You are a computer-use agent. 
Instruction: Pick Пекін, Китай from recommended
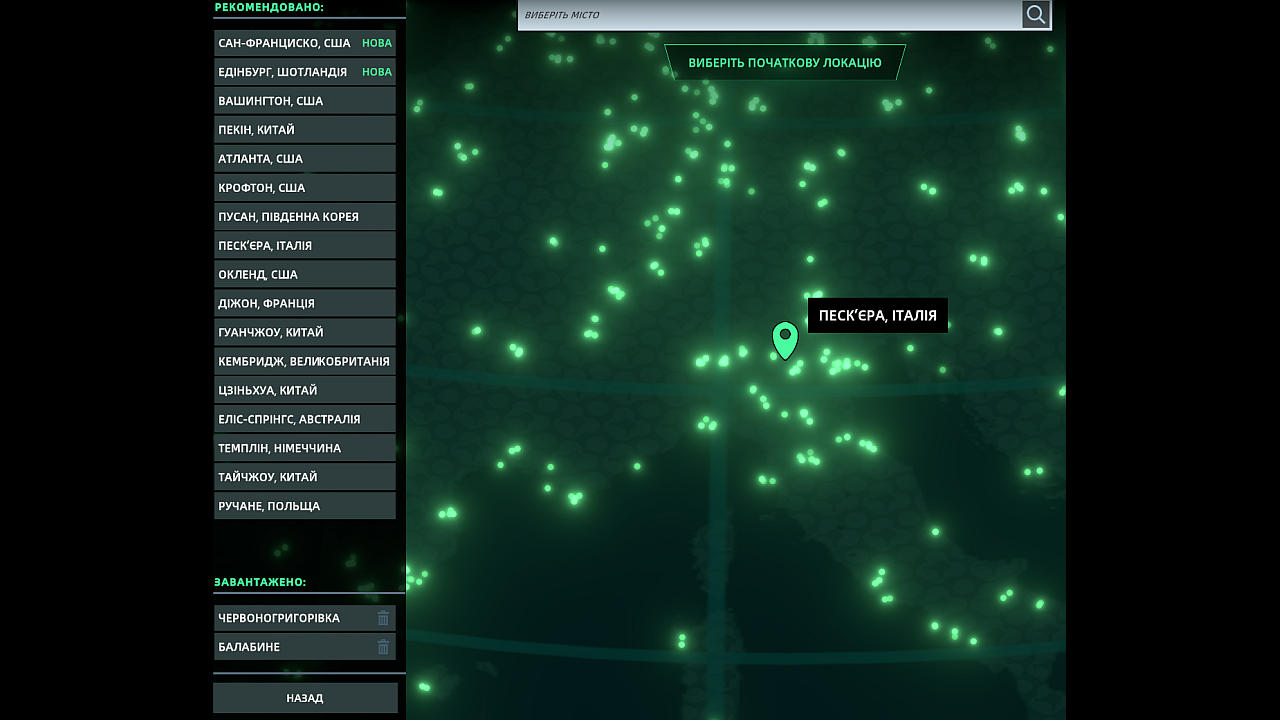(305, 130)
